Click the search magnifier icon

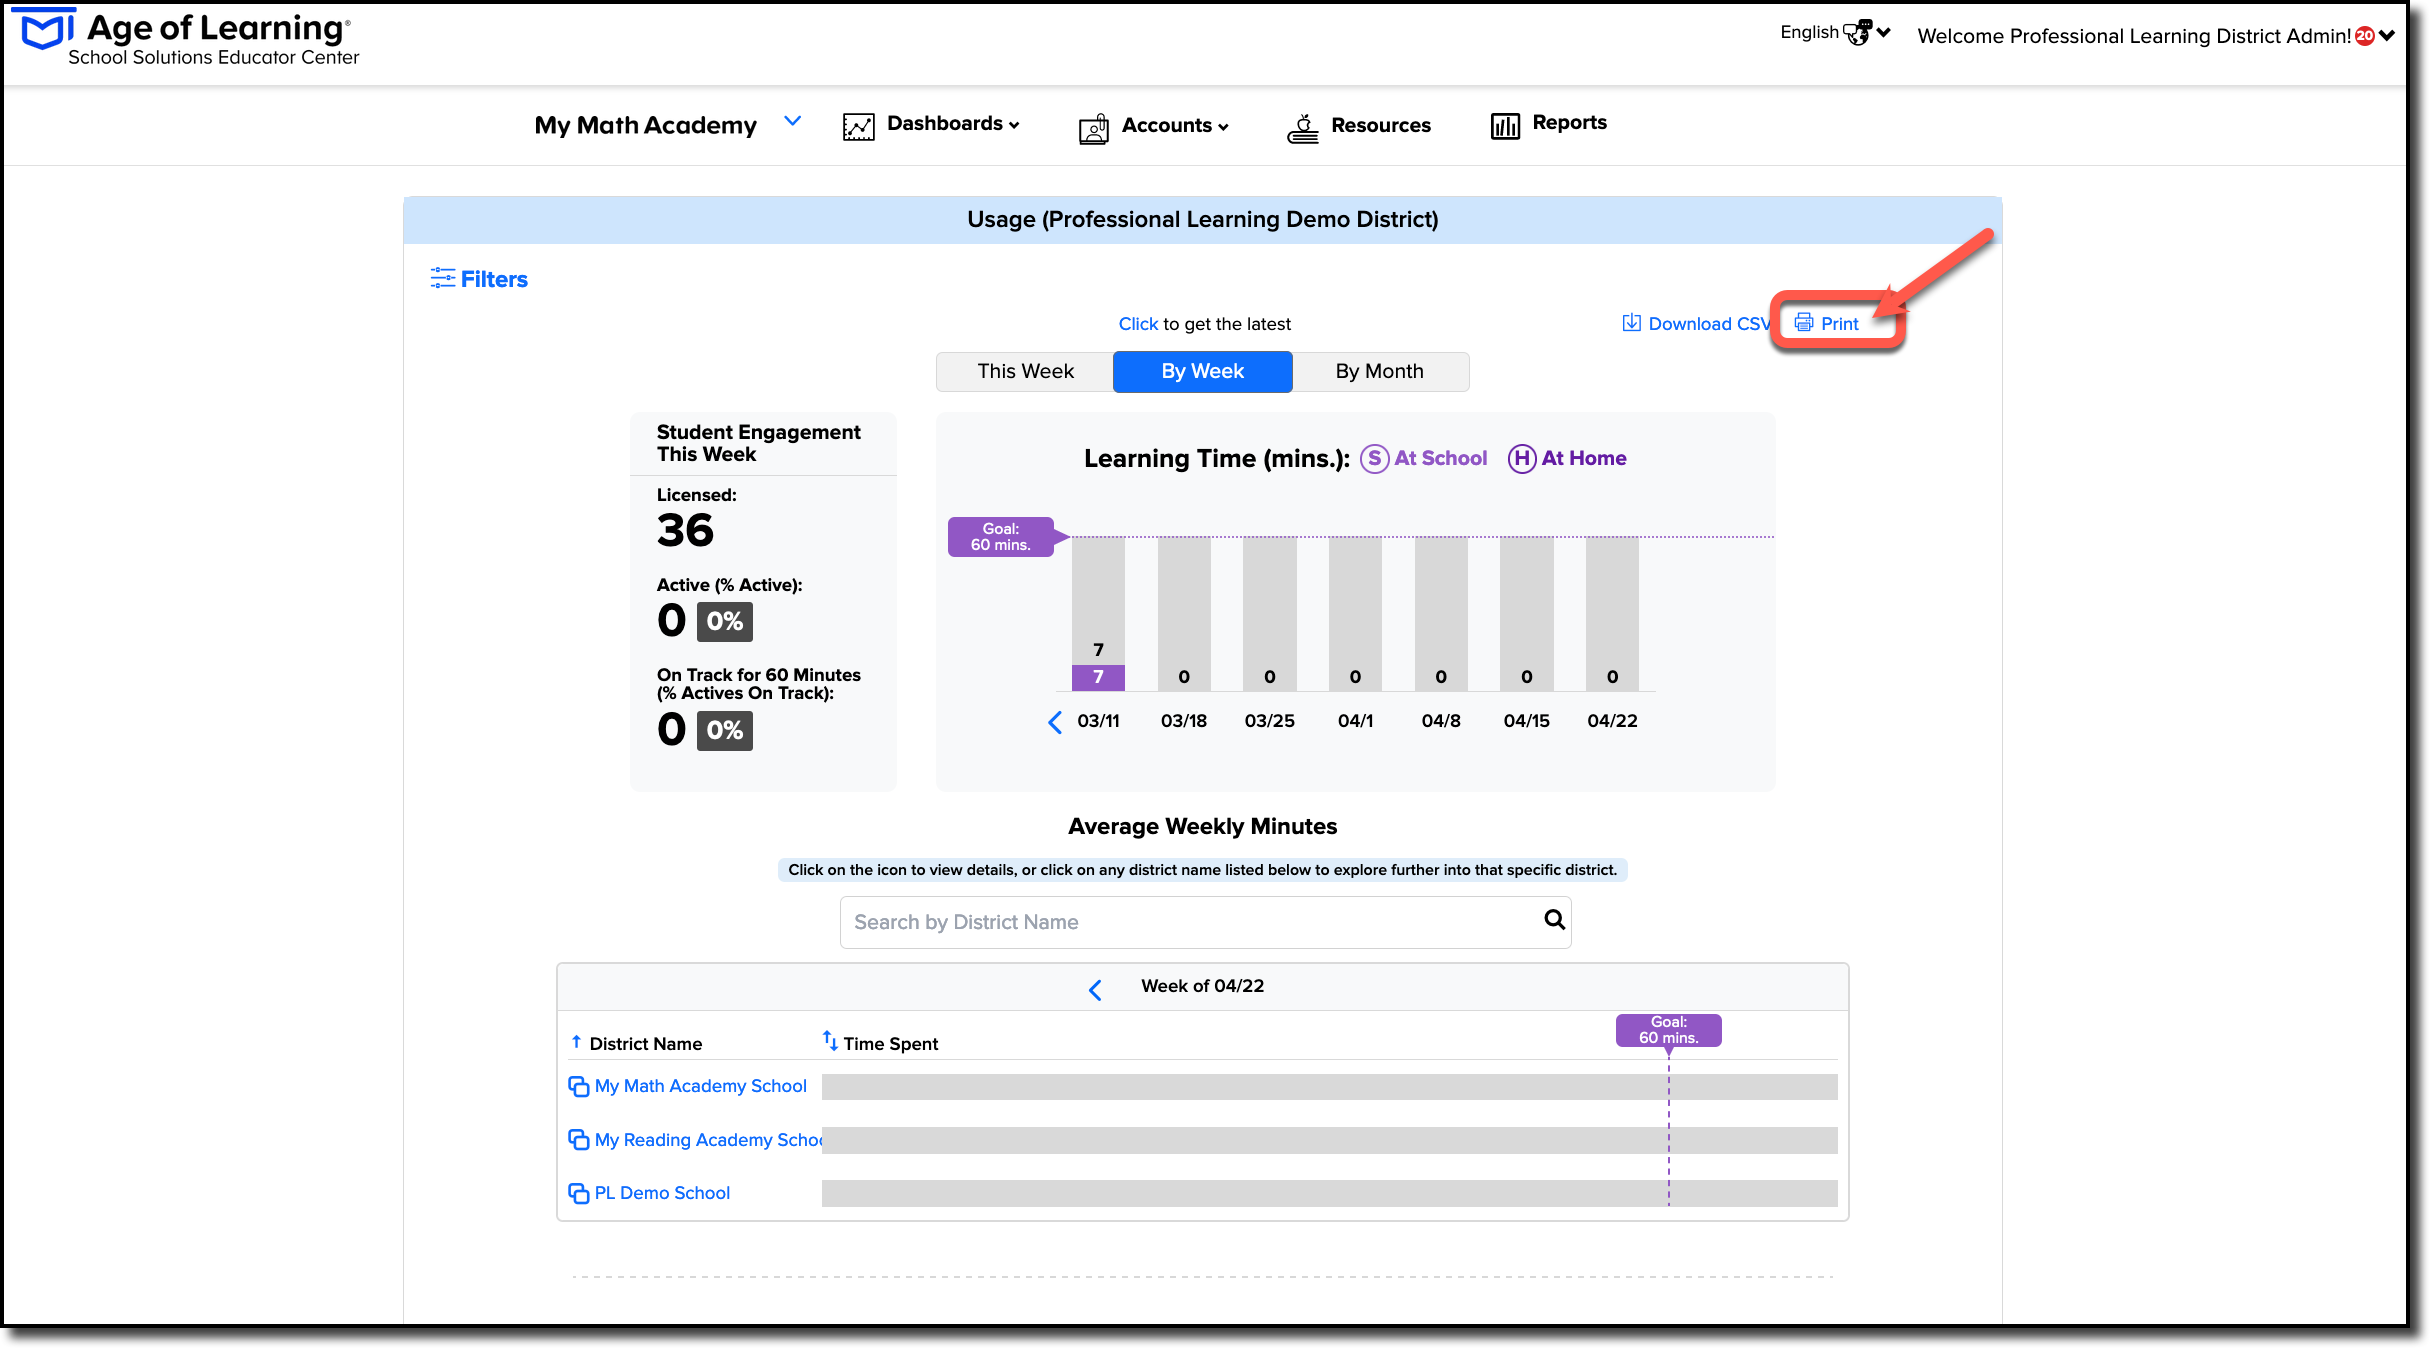pyautogui.click(x=1554, y=919)
